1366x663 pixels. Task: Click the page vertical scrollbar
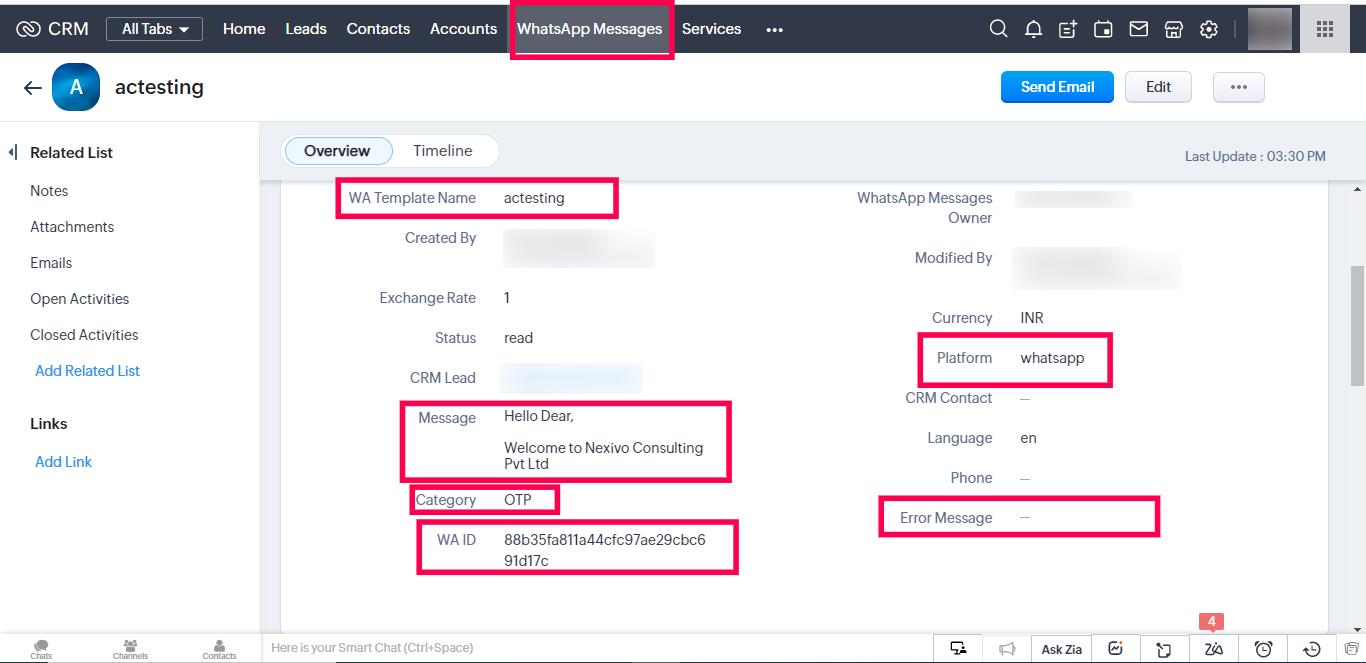[x=1357, y=325]
